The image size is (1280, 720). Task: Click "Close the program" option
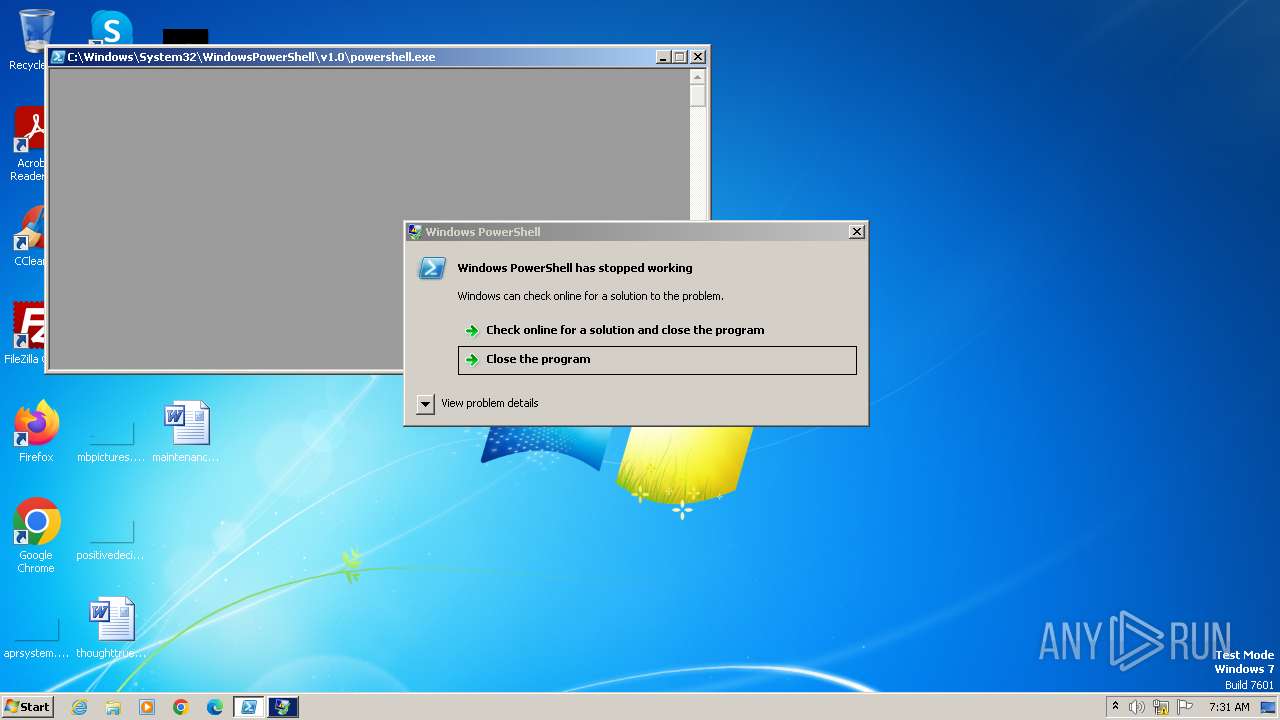[657, 360]
